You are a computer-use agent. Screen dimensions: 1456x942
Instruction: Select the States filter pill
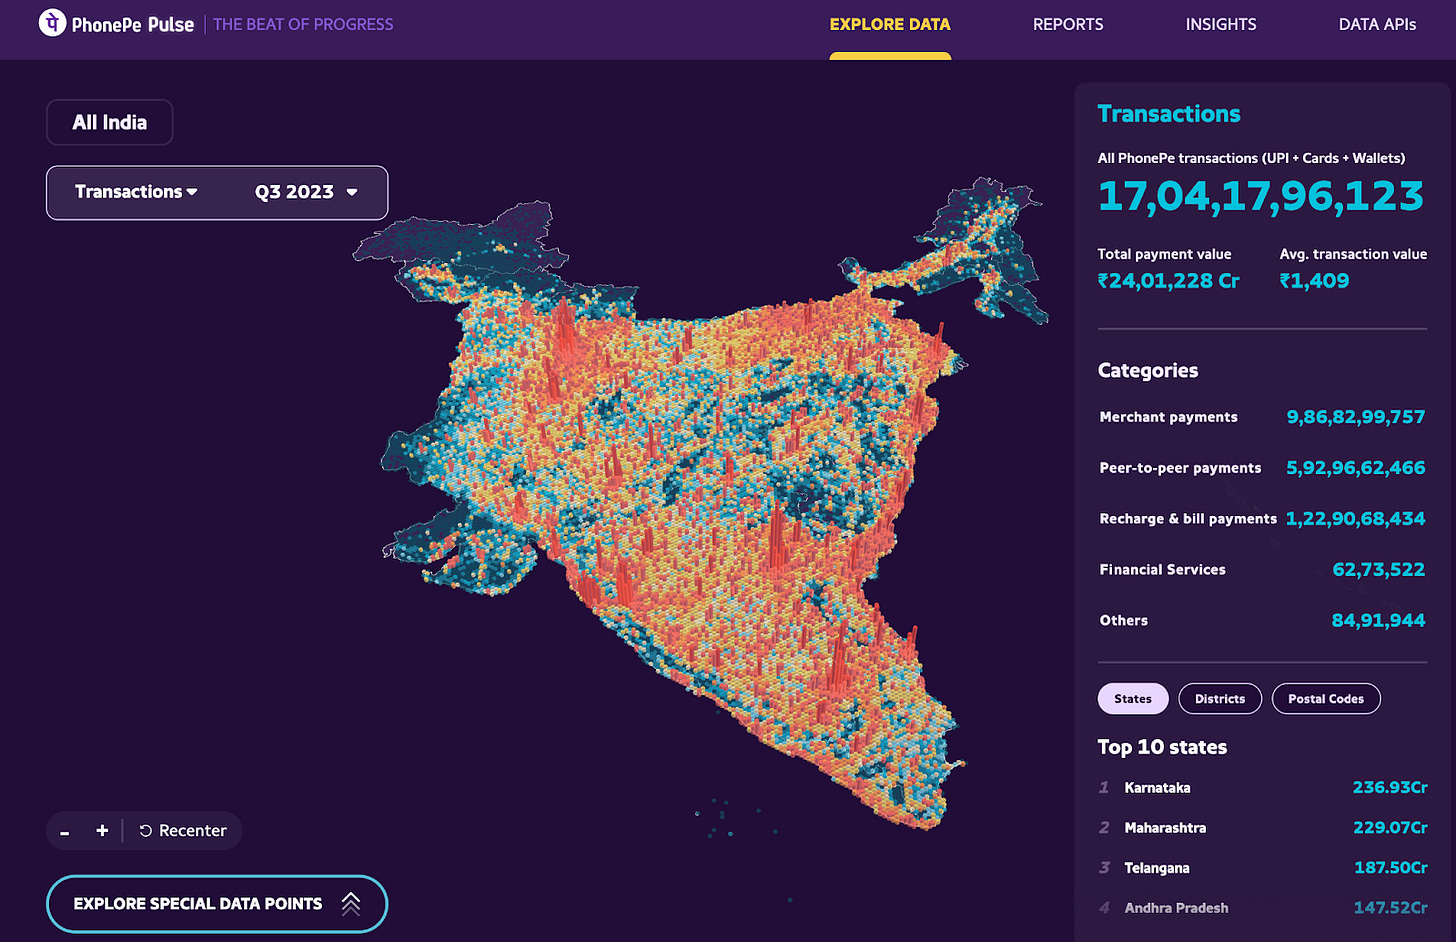click(1133, 699)
